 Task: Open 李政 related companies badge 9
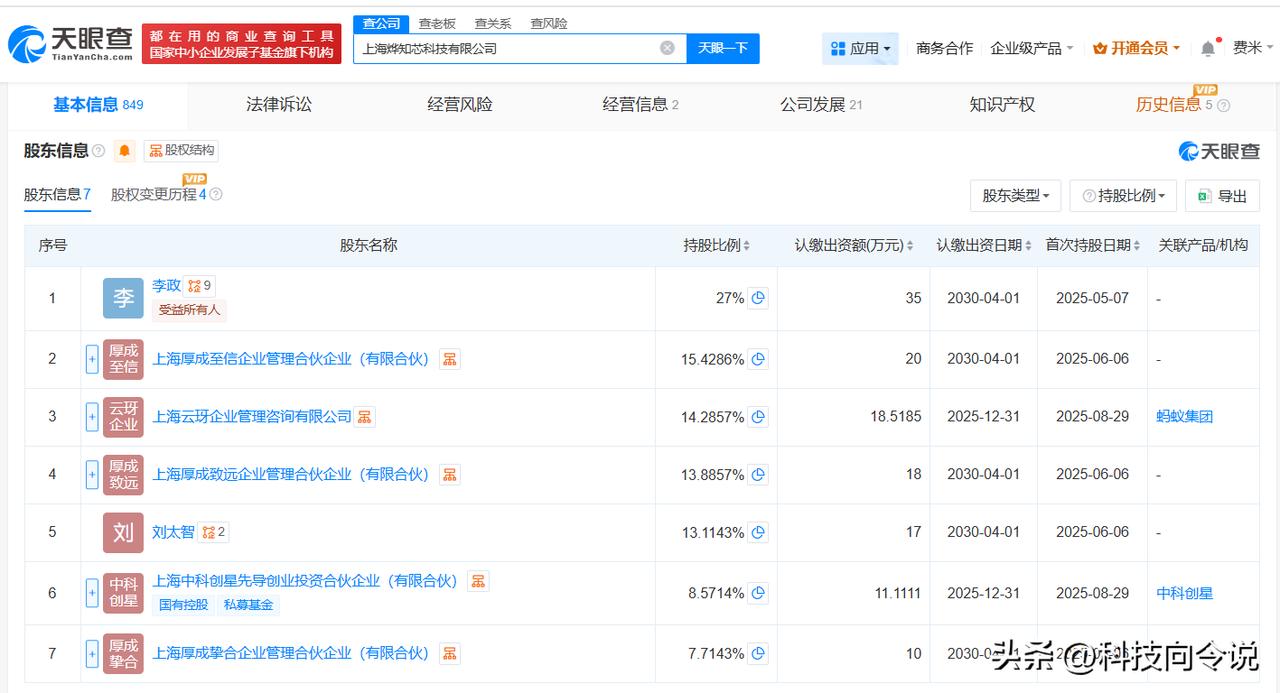[200, 286]
